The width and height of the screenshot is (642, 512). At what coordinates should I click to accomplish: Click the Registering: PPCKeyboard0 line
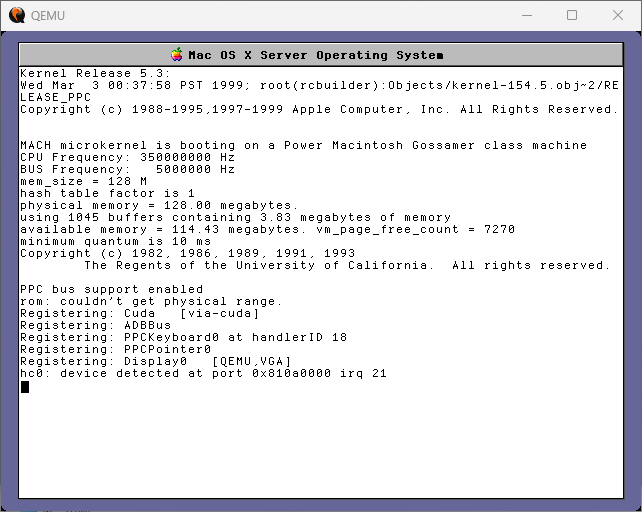click(x=184, y=337)
